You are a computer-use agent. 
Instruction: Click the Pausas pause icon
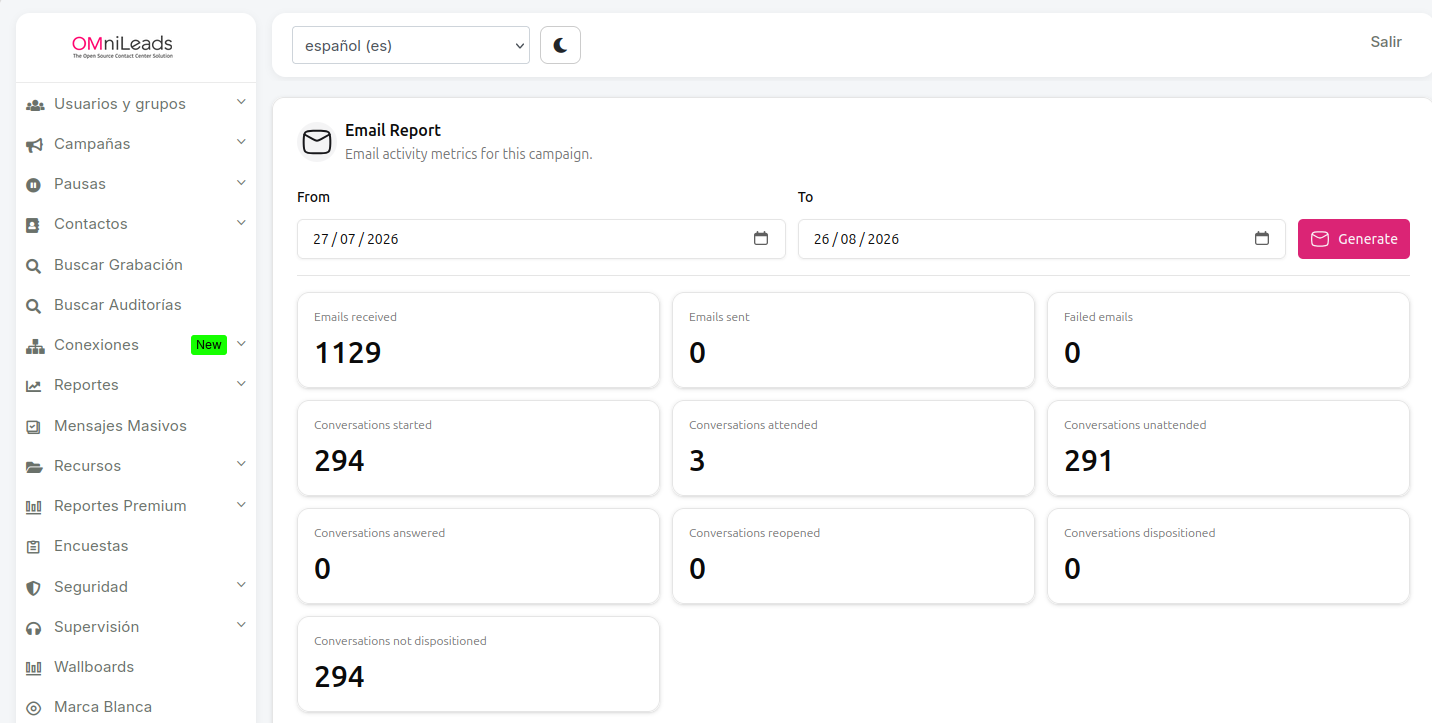tap(34, 185)
